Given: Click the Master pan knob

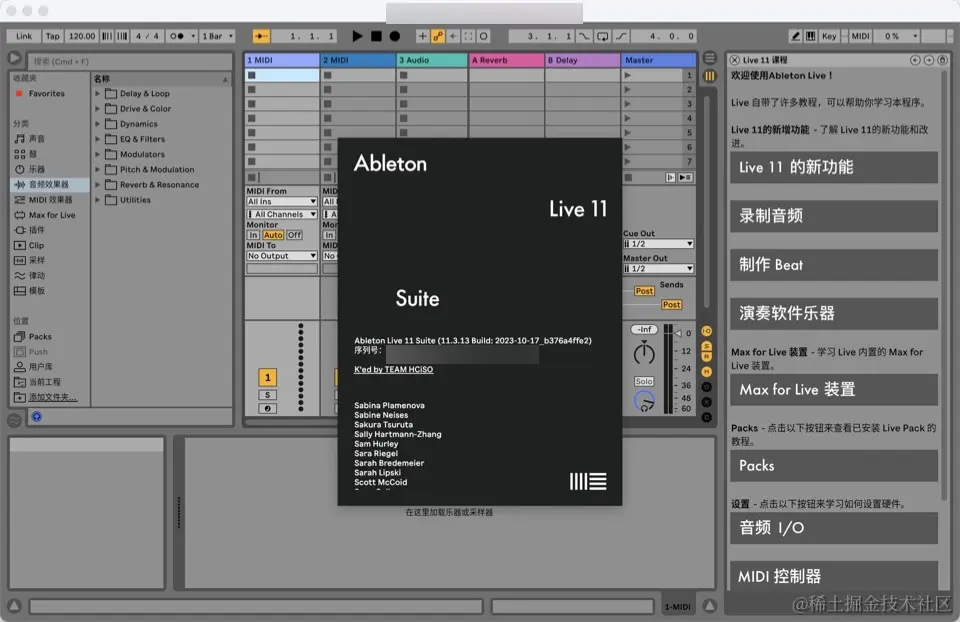Looking at the screenshot, I should (644, 353).
